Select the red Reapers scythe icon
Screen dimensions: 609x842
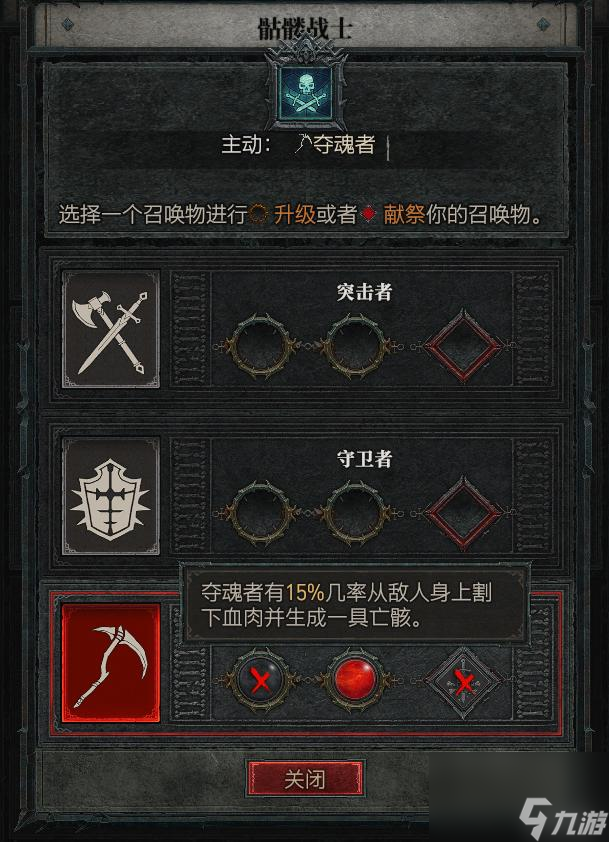[111, 663]
